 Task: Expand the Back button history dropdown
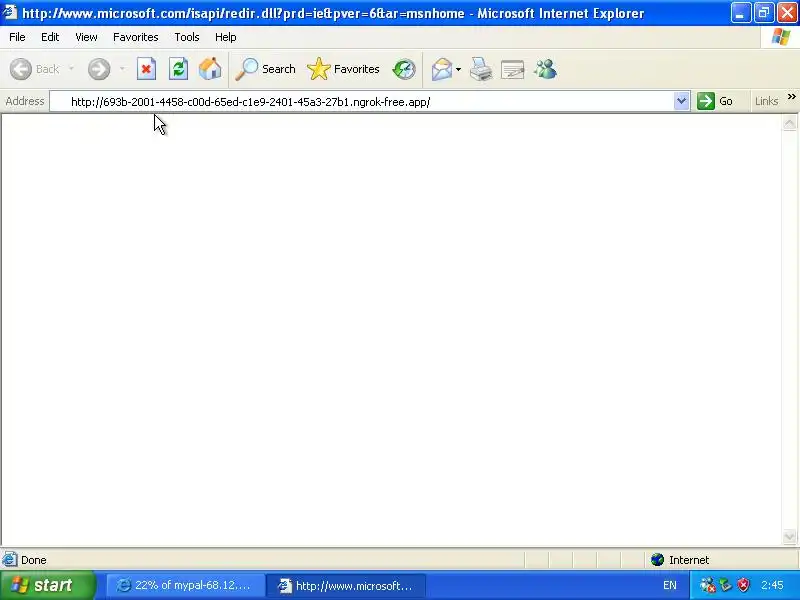coord(71,69)
